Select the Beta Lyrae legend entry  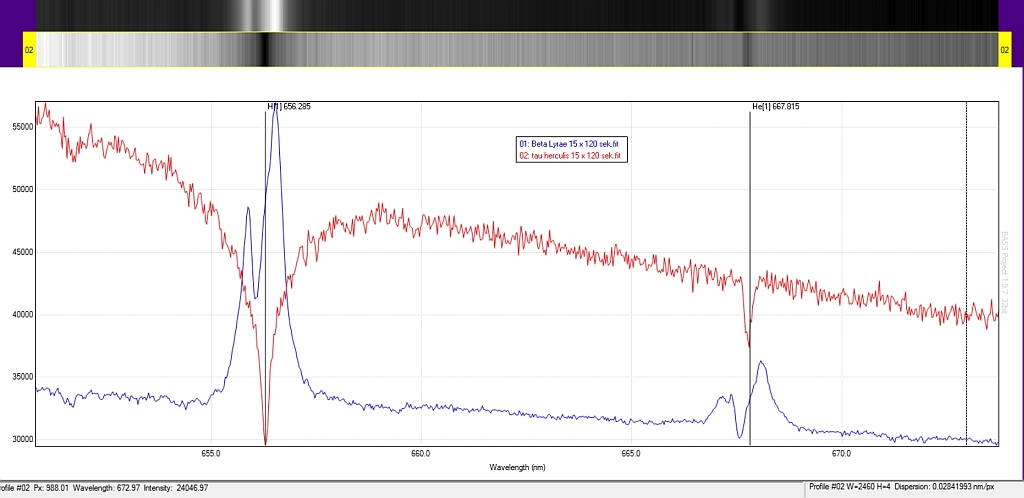point(570,144)
